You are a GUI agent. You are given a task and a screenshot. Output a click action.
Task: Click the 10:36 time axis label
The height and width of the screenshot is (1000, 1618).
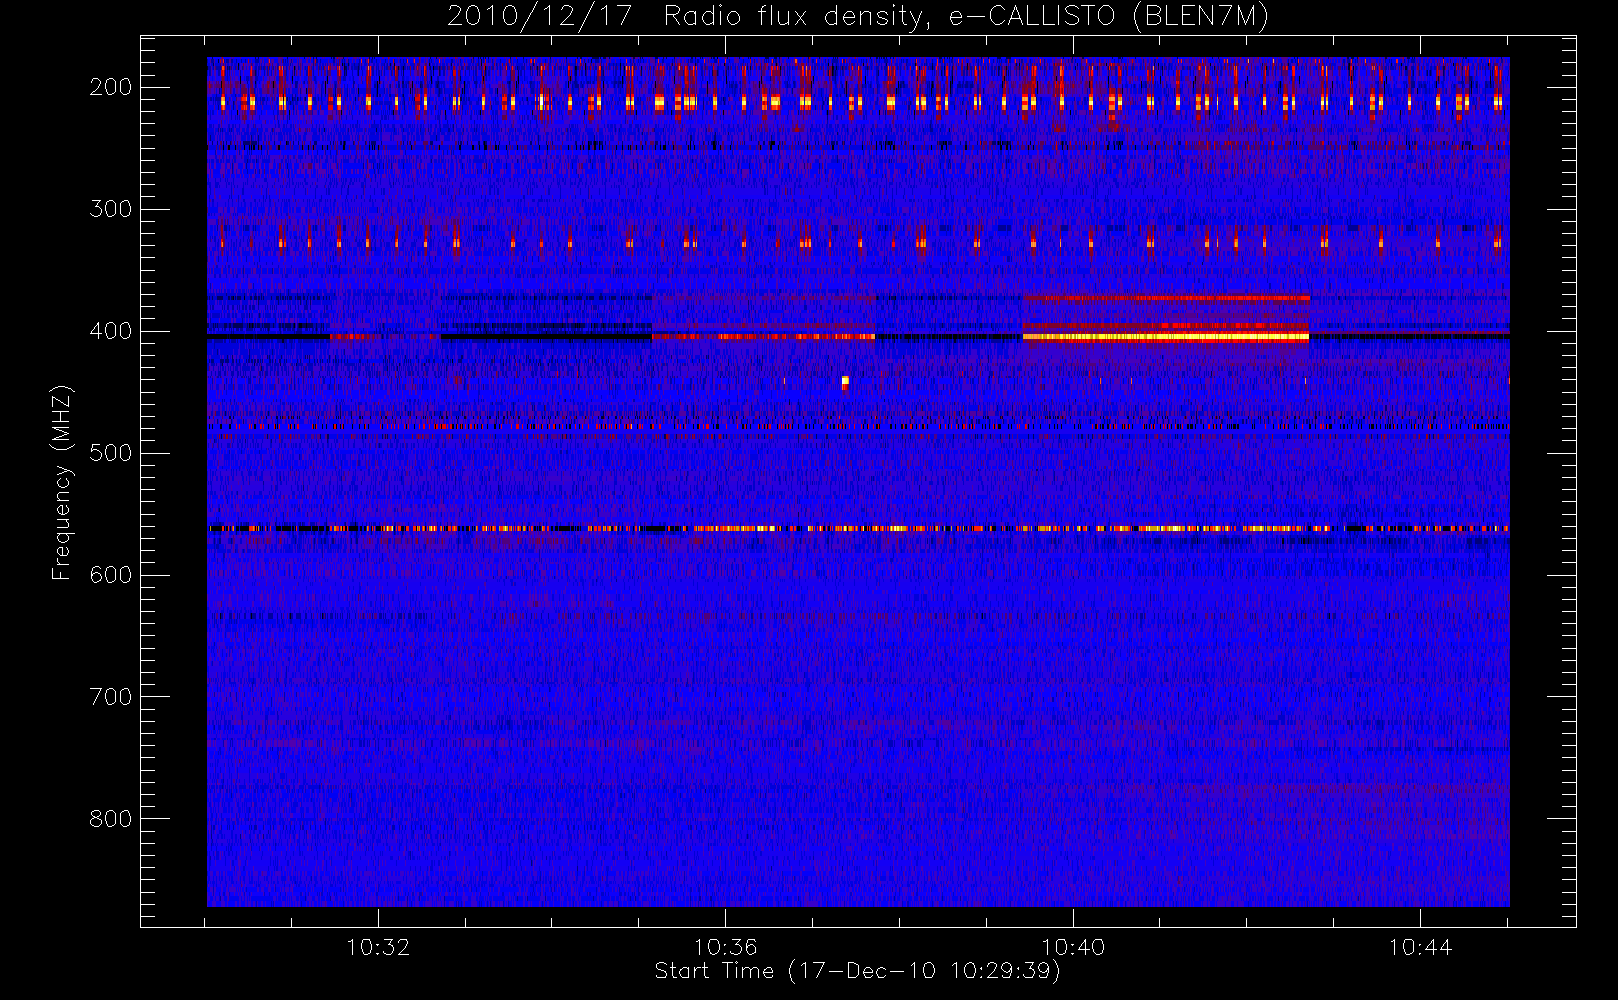click(x=725, y=947)
